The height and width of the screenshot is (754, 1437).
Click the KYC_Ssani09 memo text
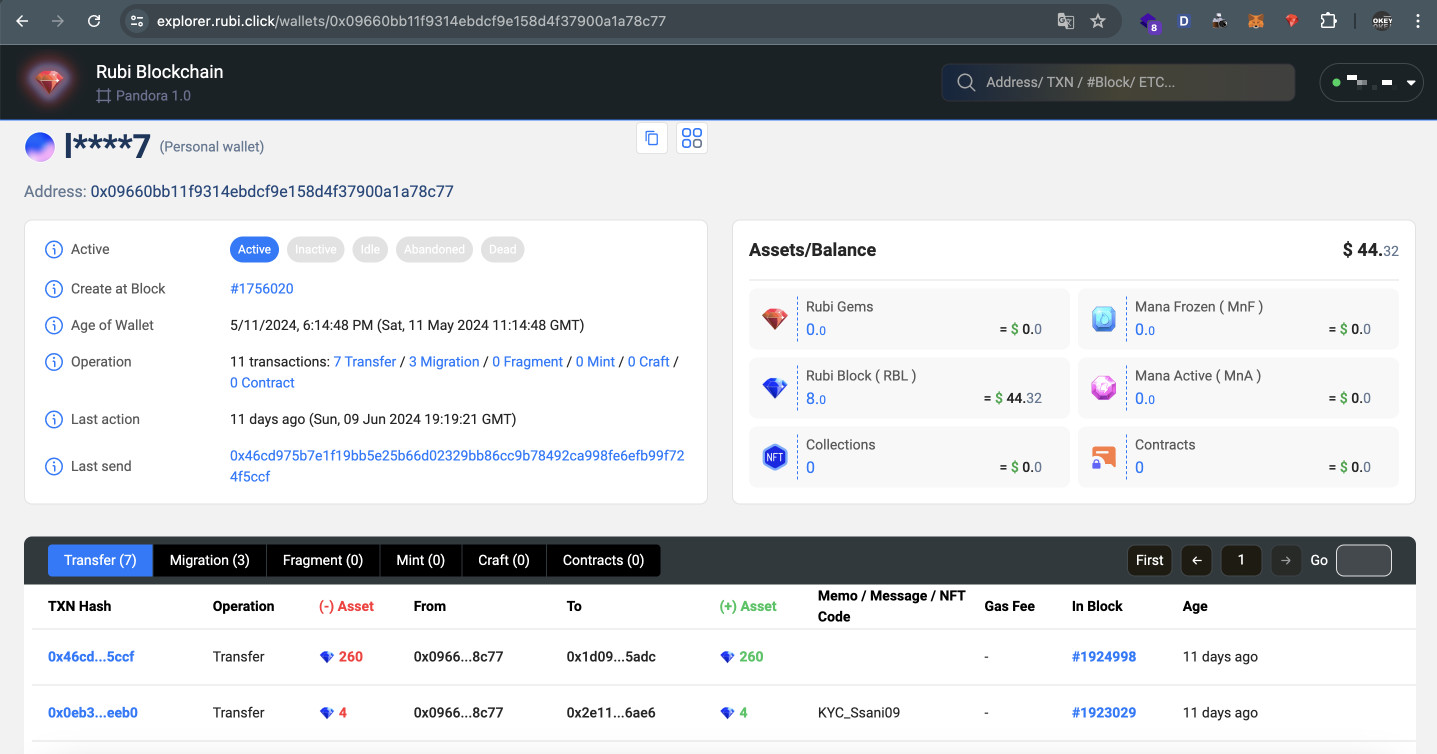pos(859,713)
